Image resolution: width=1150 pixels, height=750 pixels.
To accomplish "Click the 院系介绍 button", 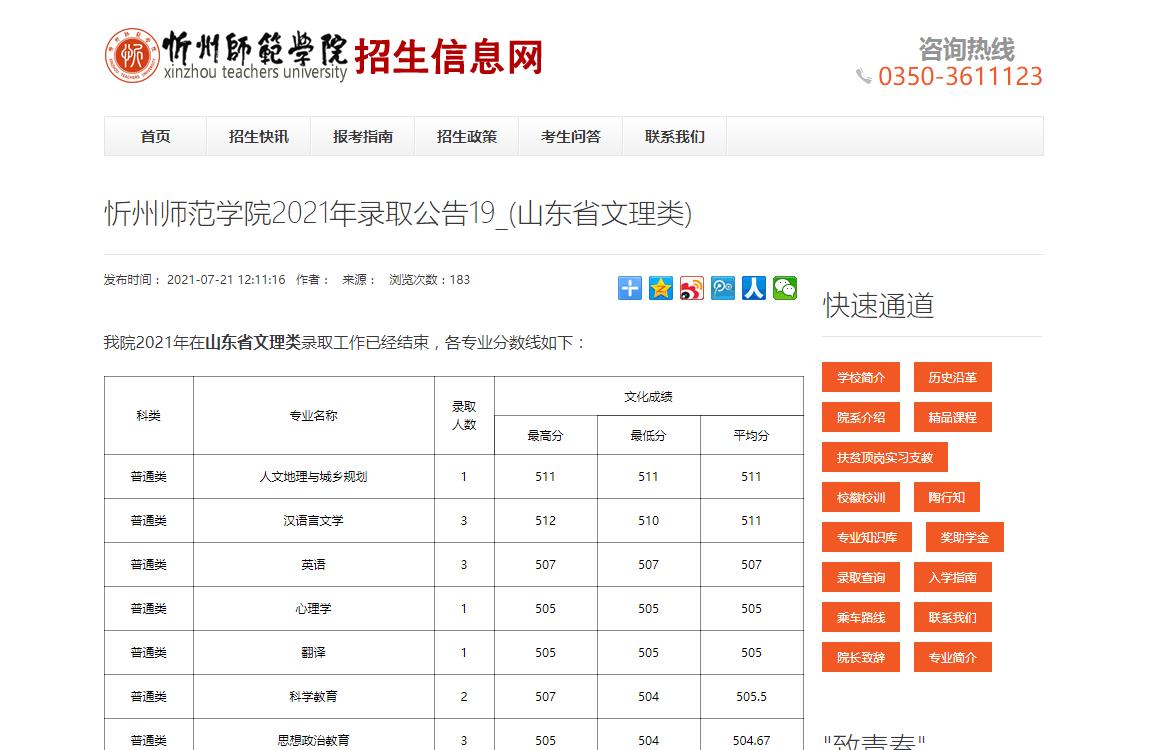I will pyautogui.click(x=861, y=417).
